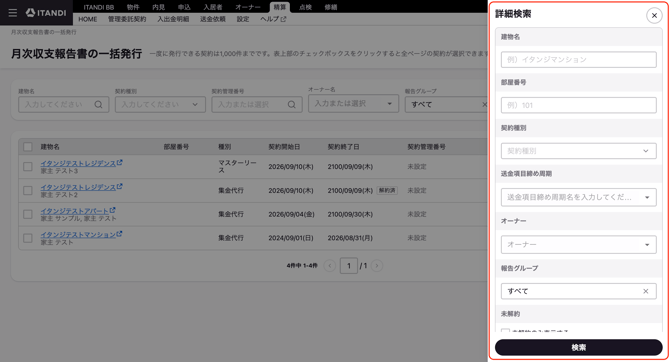
Task: Open the hamburger menu icon
Action: tap(13, 13)
